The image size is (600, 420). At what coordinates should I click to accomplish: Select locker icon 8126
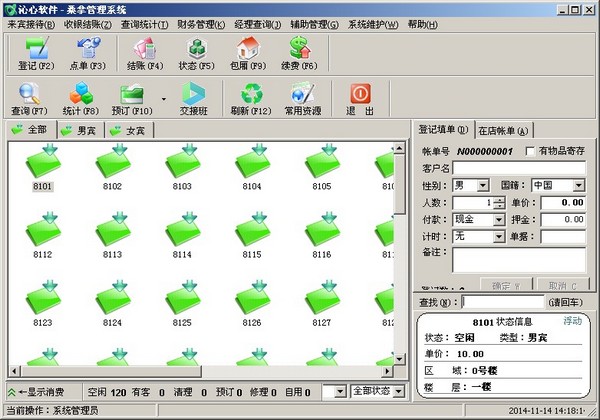click(252, 303)
